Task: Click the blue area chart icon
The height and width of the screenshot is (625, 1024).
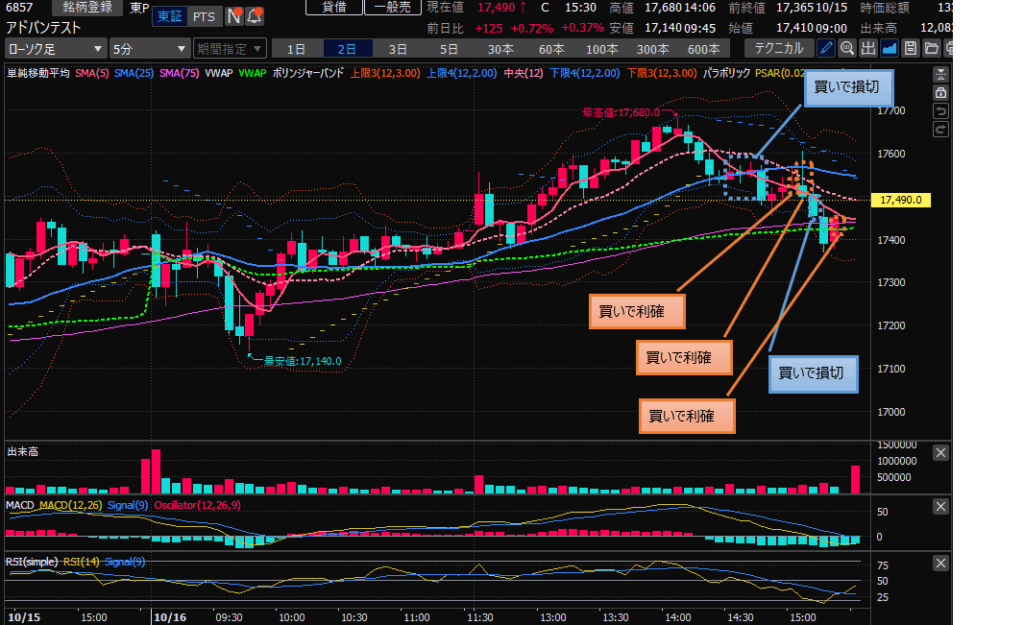Action: (x=889, y=48)
